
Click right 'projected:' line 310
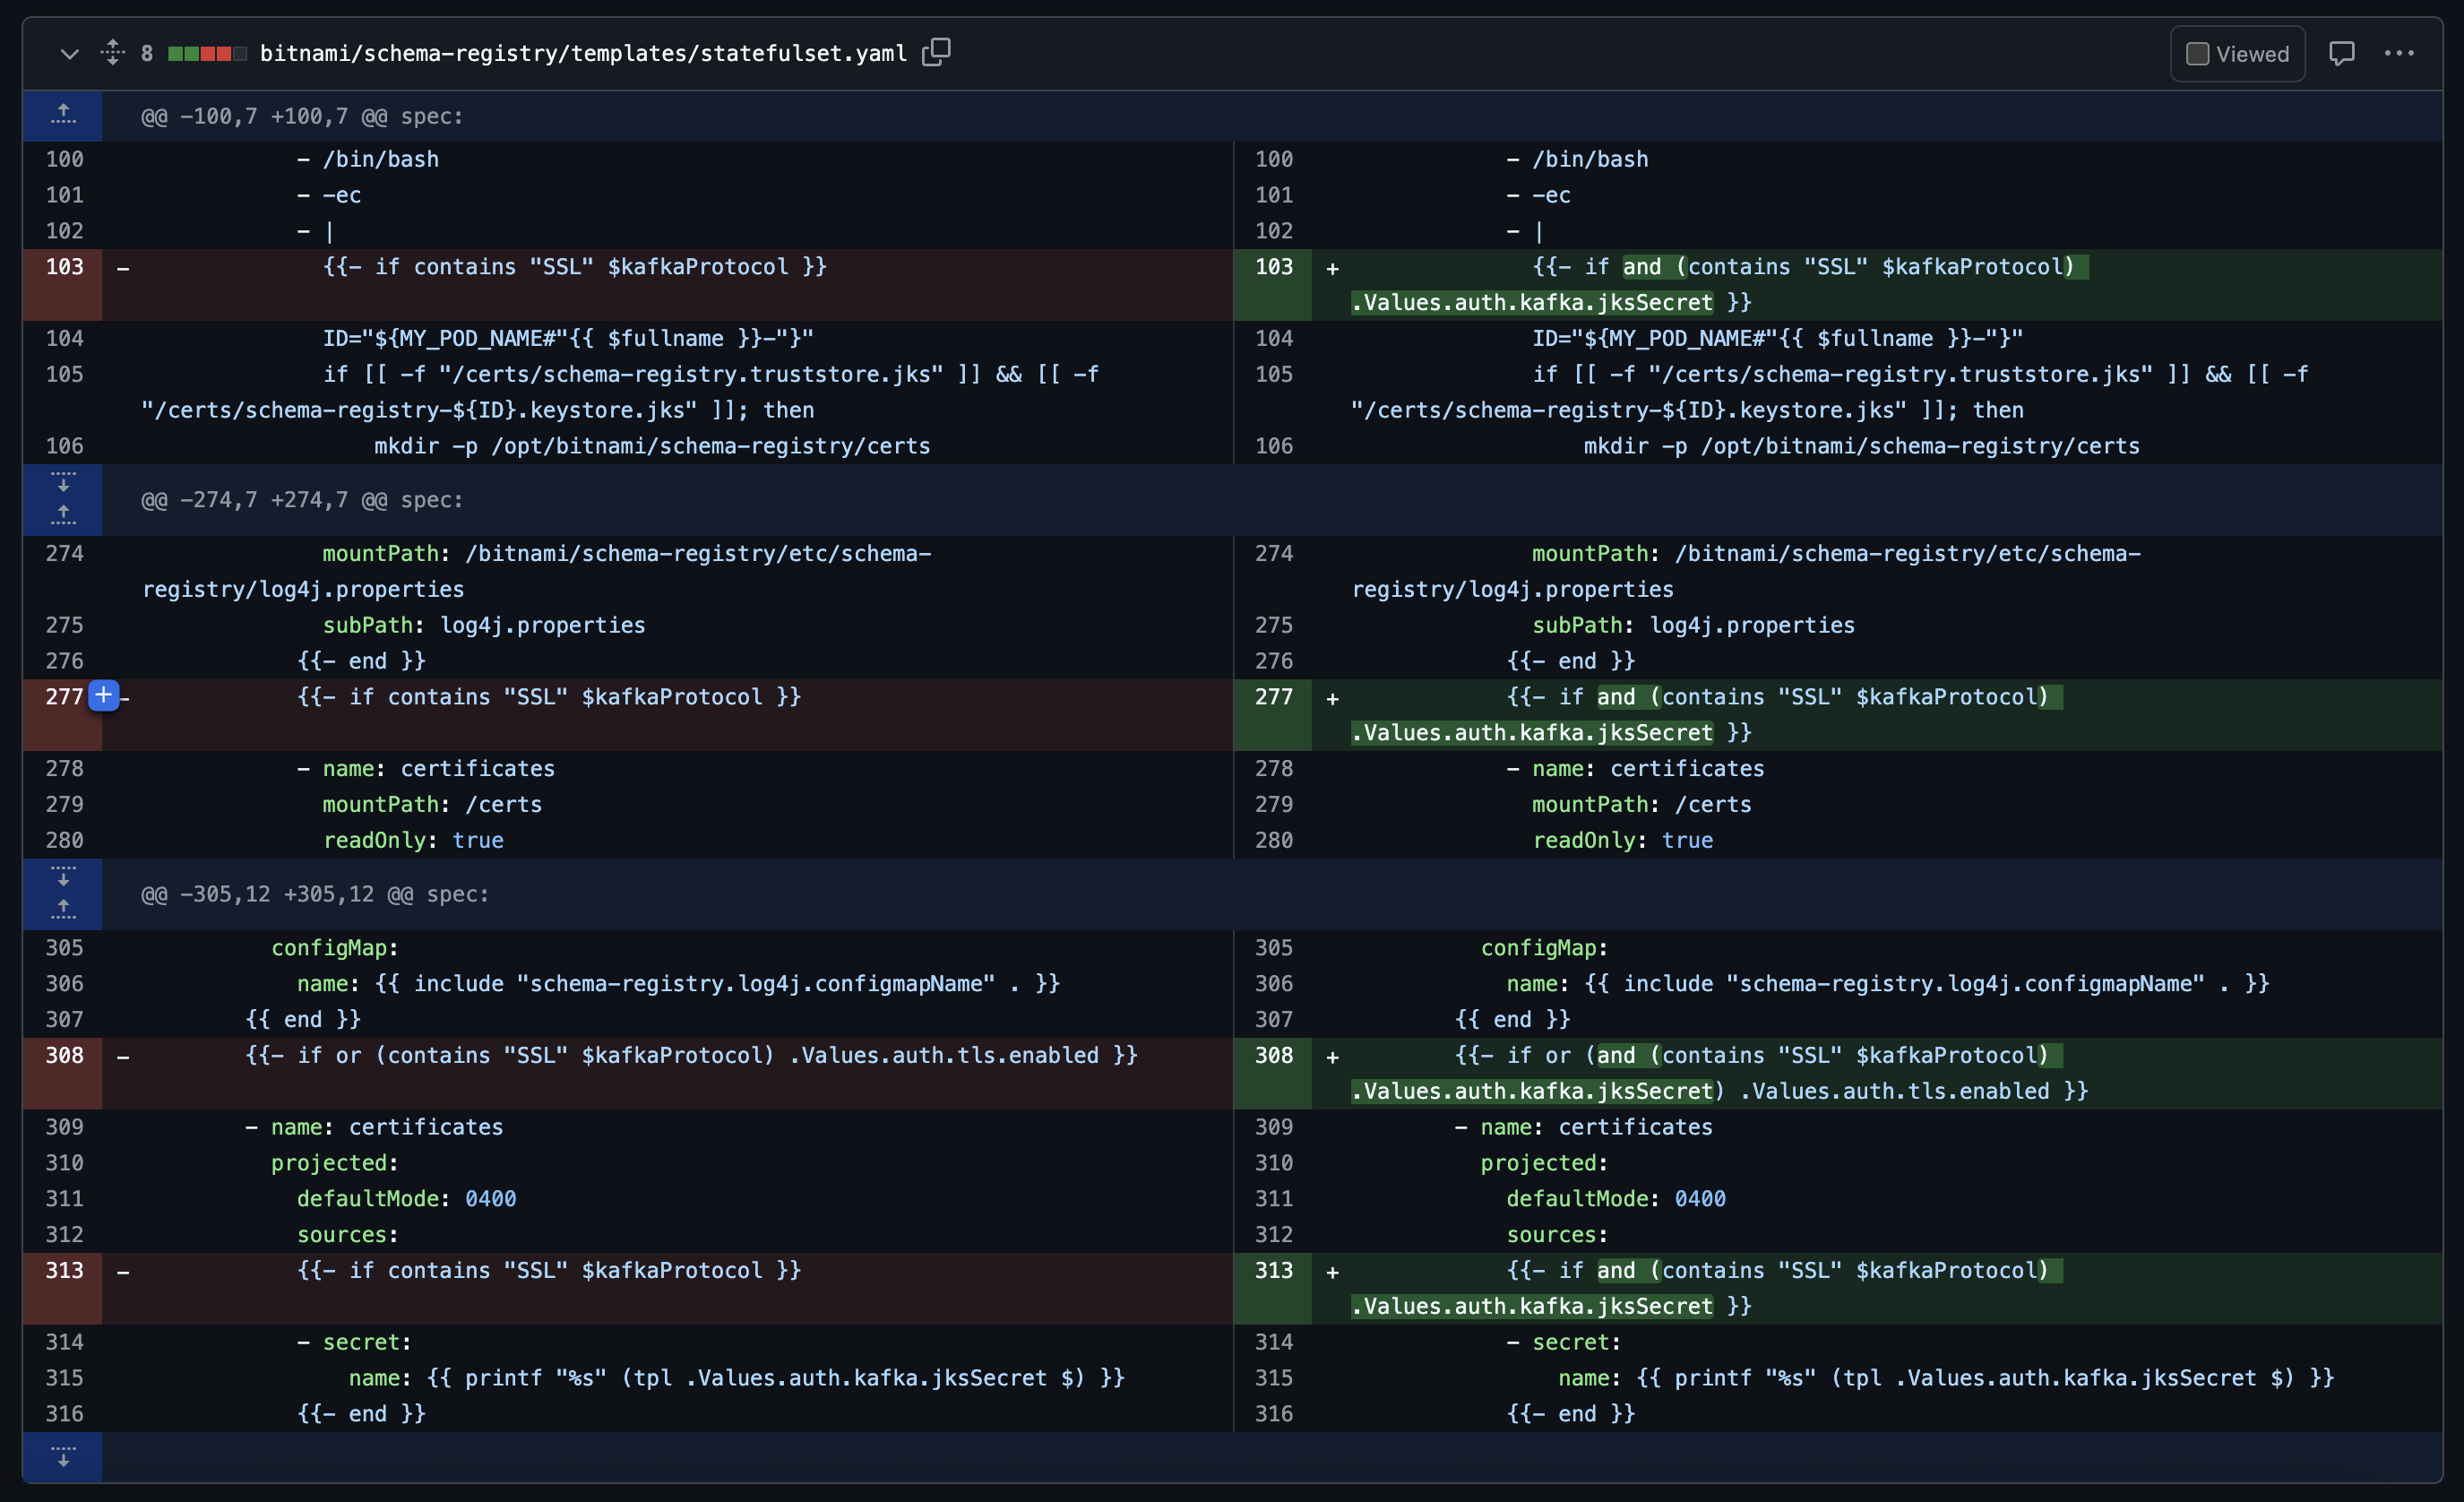(x=1544, y=1163)
